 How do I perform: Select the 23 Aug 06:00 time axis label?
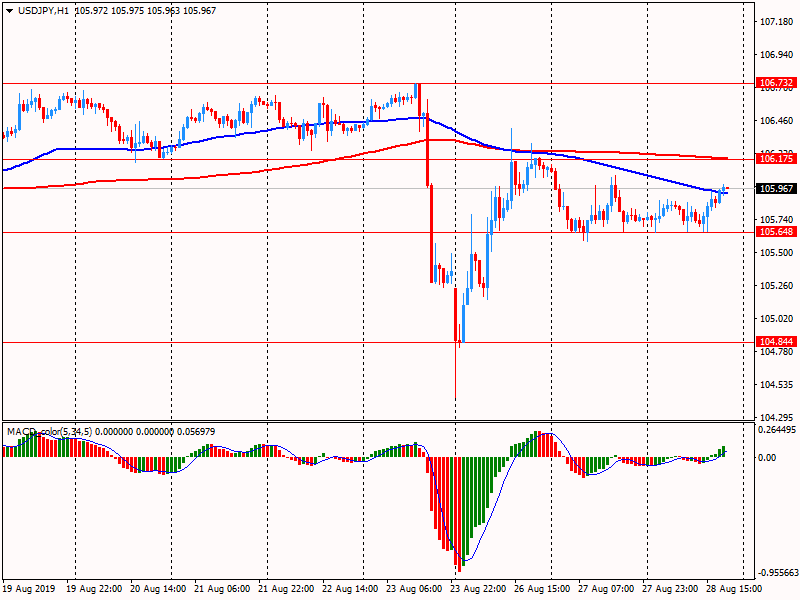[x=414, y=589]
